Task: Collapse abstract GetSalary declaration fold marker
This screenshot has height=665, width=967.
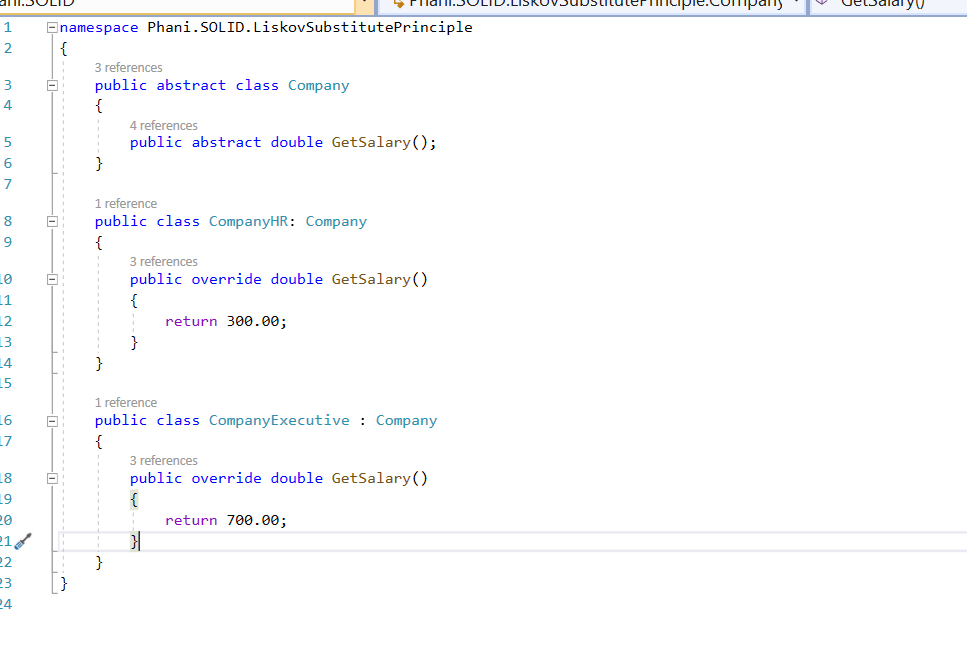Action: [52, 142]
